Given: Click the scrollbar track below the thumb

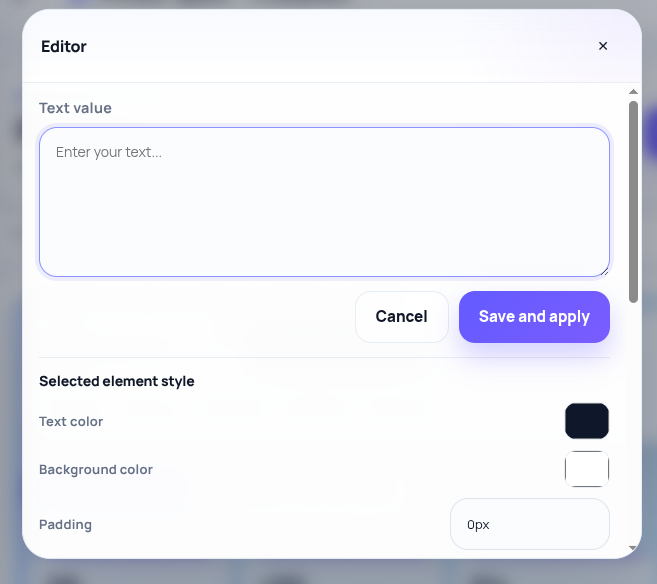Looking at the screenshot, I should pyautogui.click(x=633, y=423).
